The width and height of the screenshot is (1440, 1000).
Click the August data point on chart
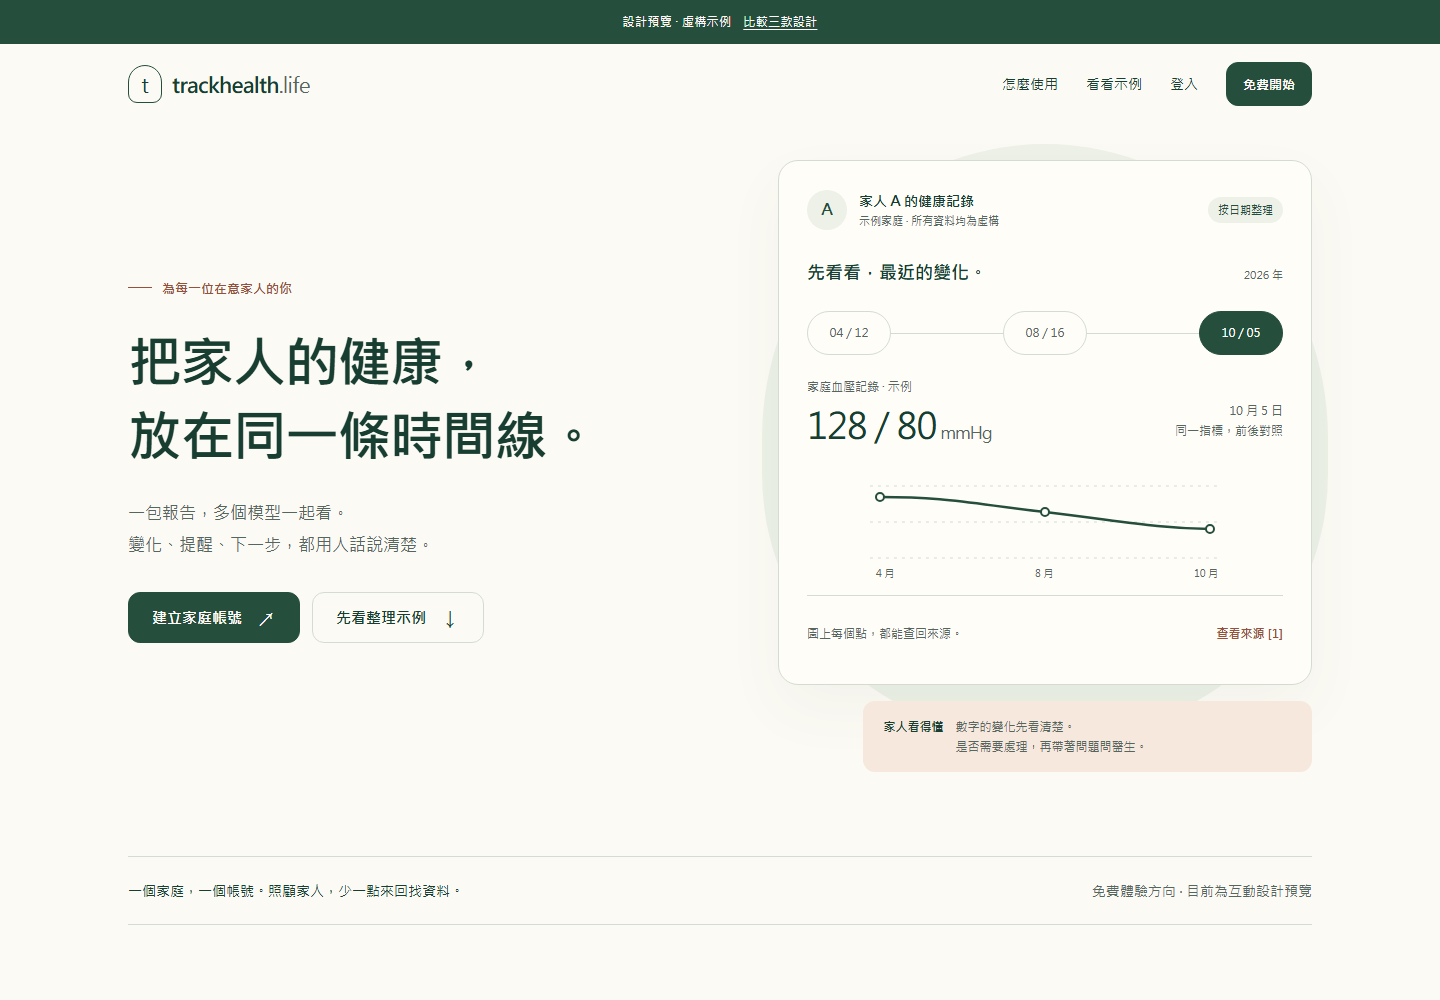pos(1045,512)
